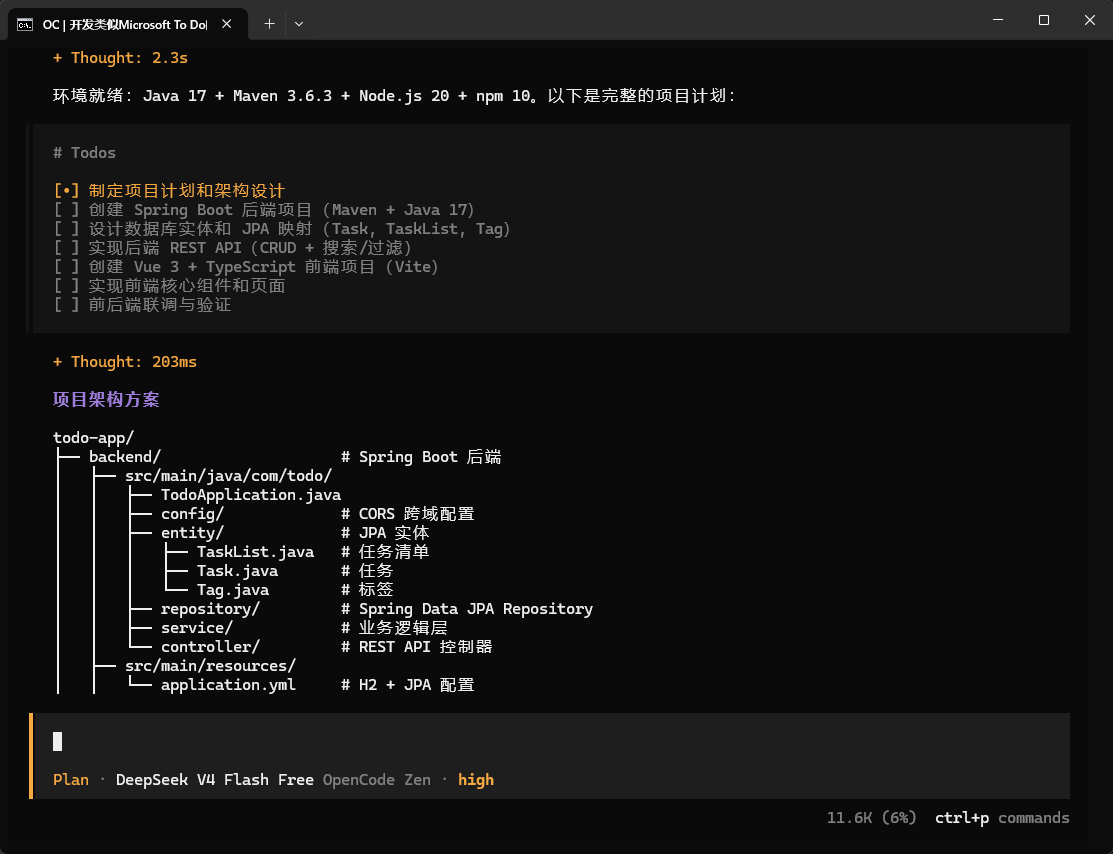Click the comment # CORS 跨域配置
The image size is (1113, 854).
pyautogui.click(x=407, y=514)
